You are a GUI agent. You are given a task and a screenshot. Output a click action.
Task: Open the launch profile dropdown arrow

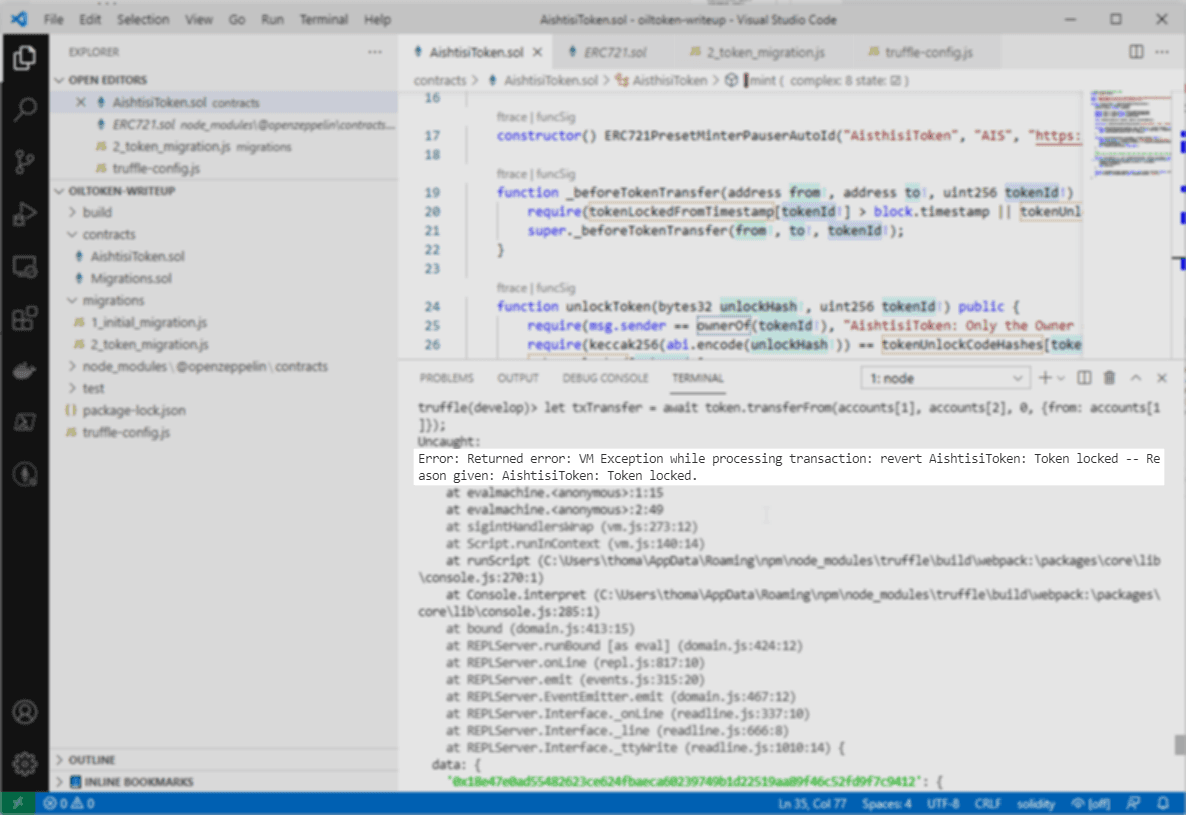coord(1061,377)
